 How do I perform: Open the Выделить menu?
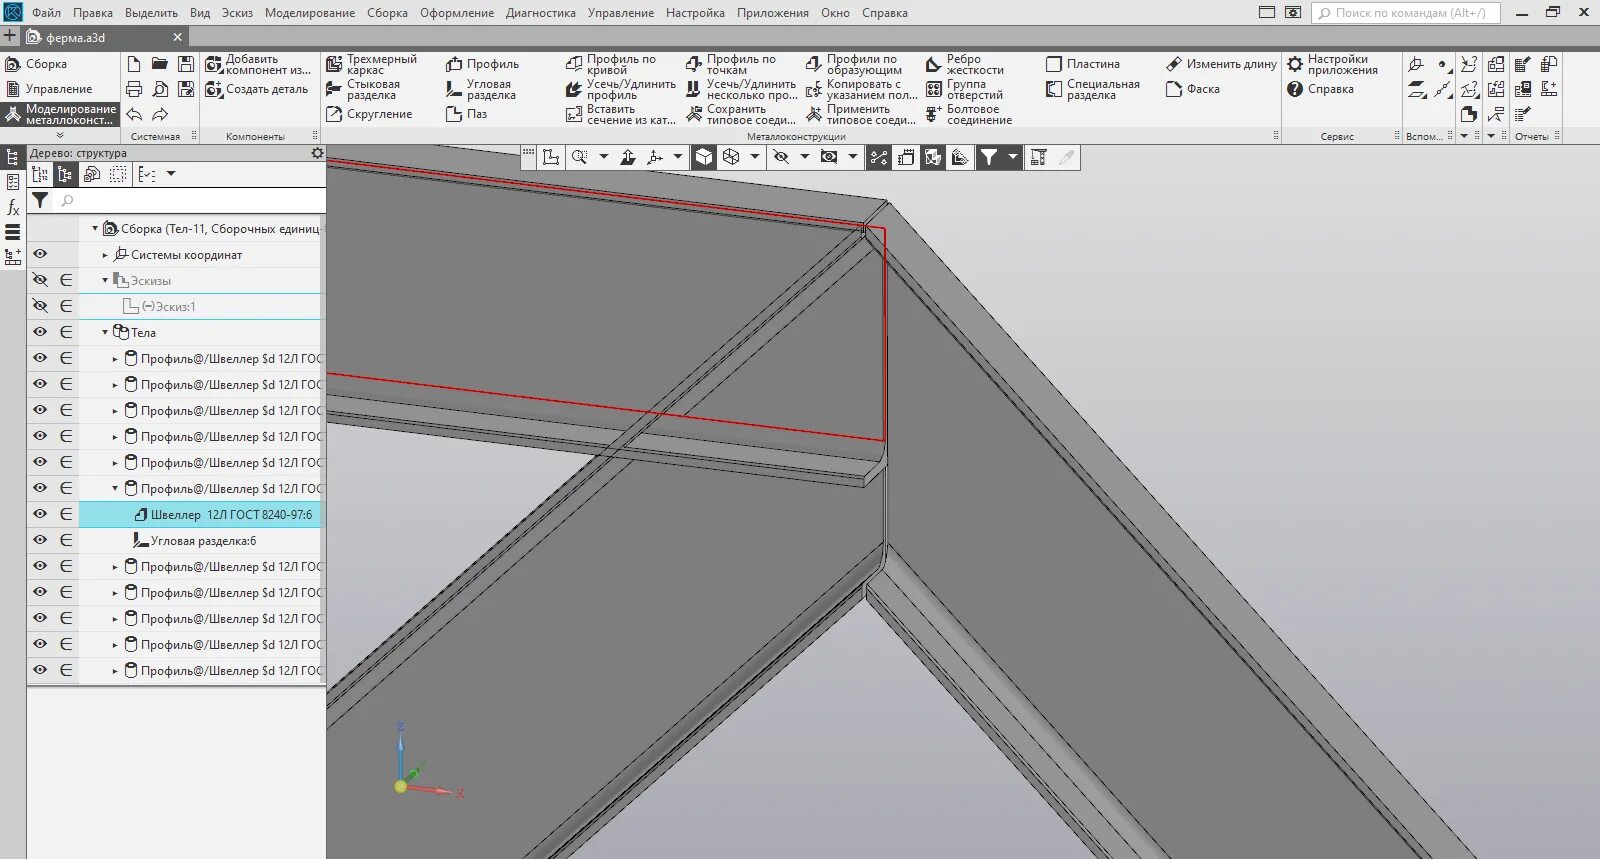click(151, 13)
